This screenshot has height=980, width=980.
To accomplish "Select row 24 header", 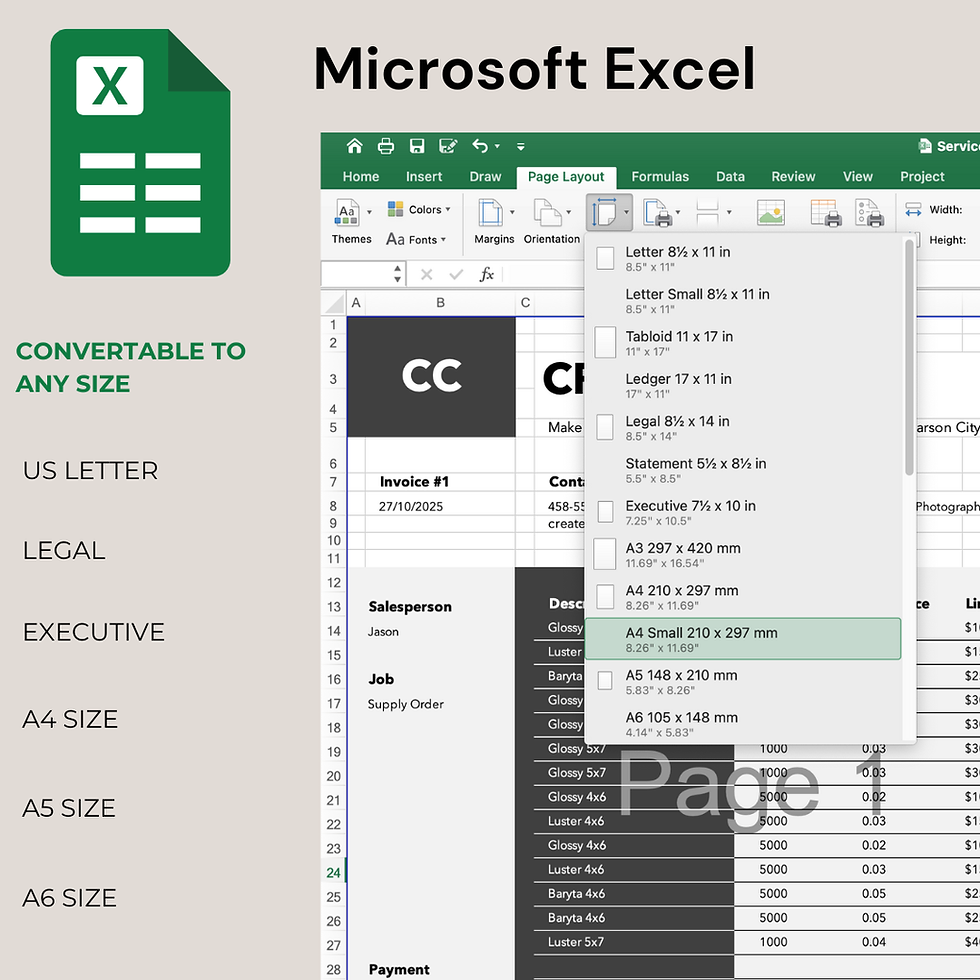I will pyautogui.click(x=334, y=872).
